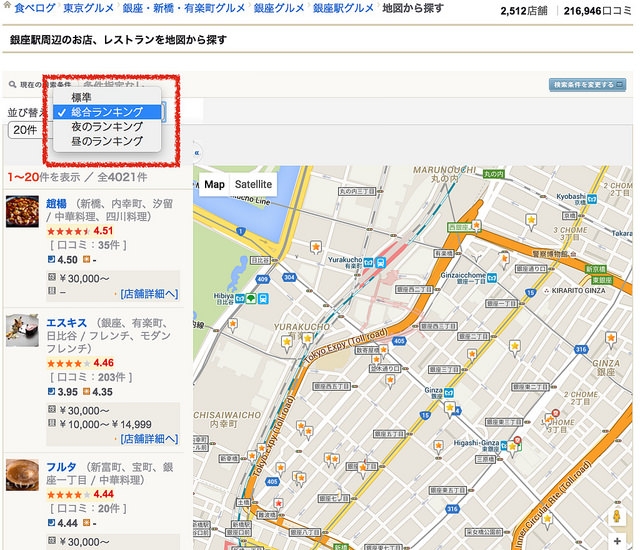The image size is (640, 550).
Task: Choose 総合ランキング in sort list
Action: pos(106,113)
